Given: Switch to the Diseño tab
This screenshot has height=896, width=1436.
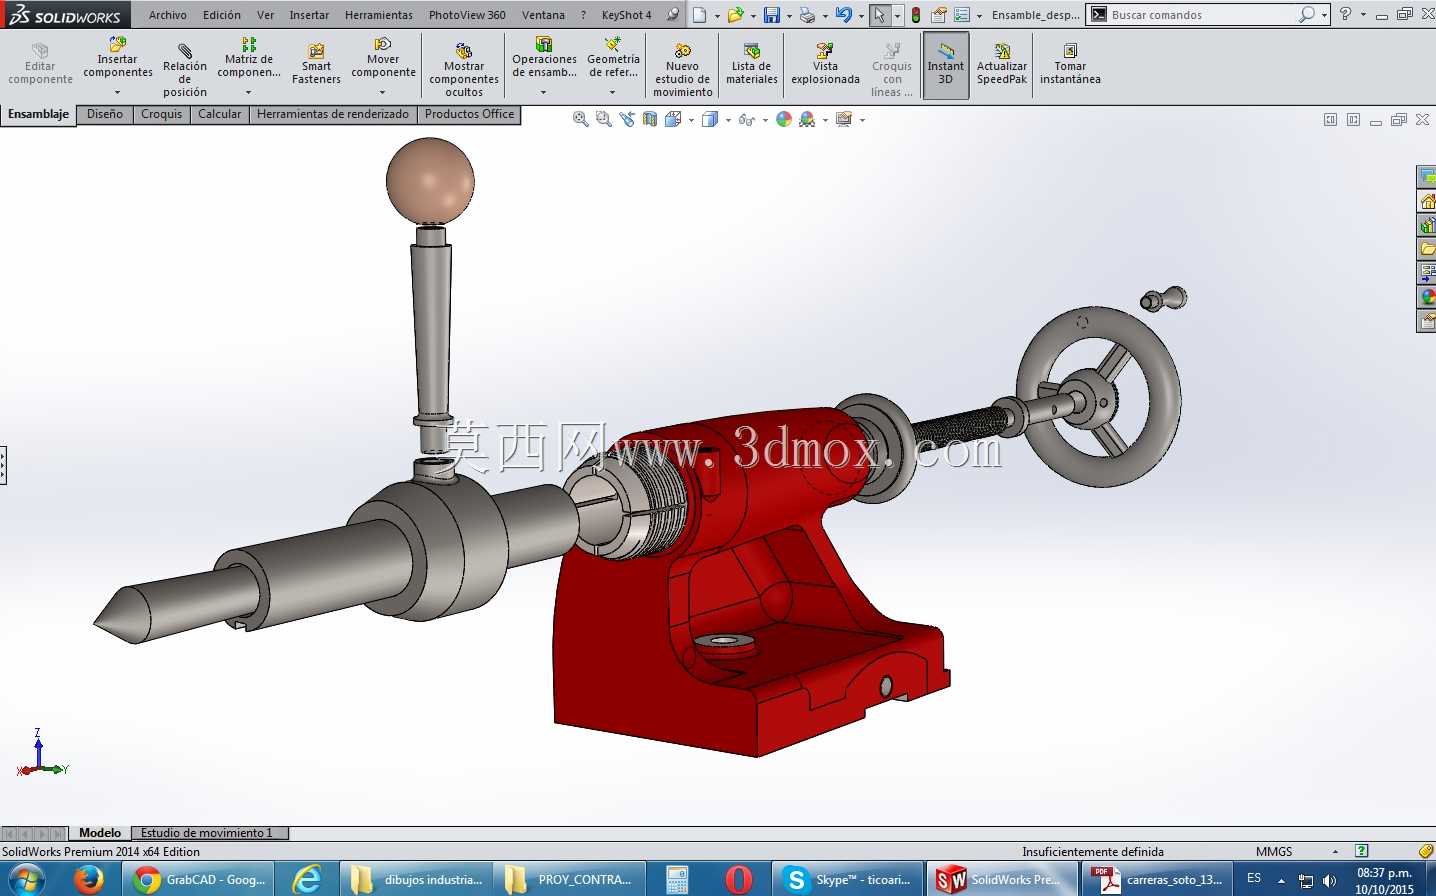Looking at the screenshot, I should pos(105,114).
